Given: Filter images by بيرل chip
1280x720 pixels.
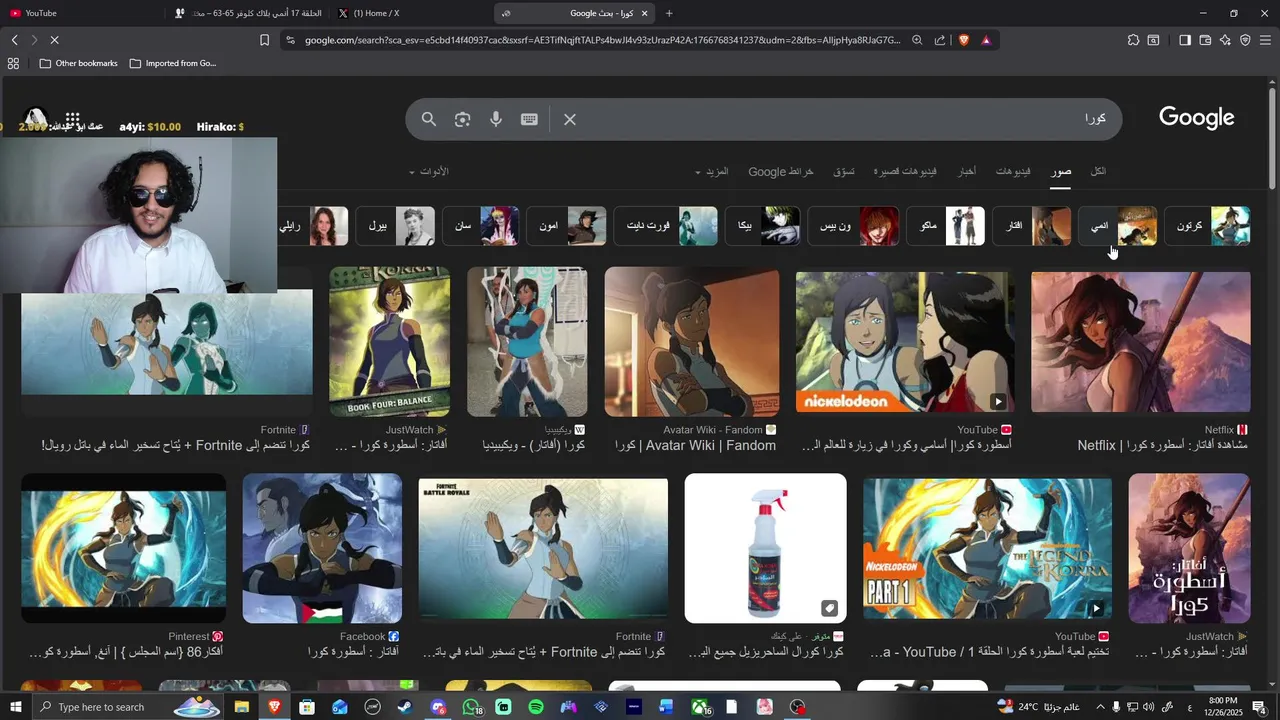Looking at the screenshot, I should [395, 226].
